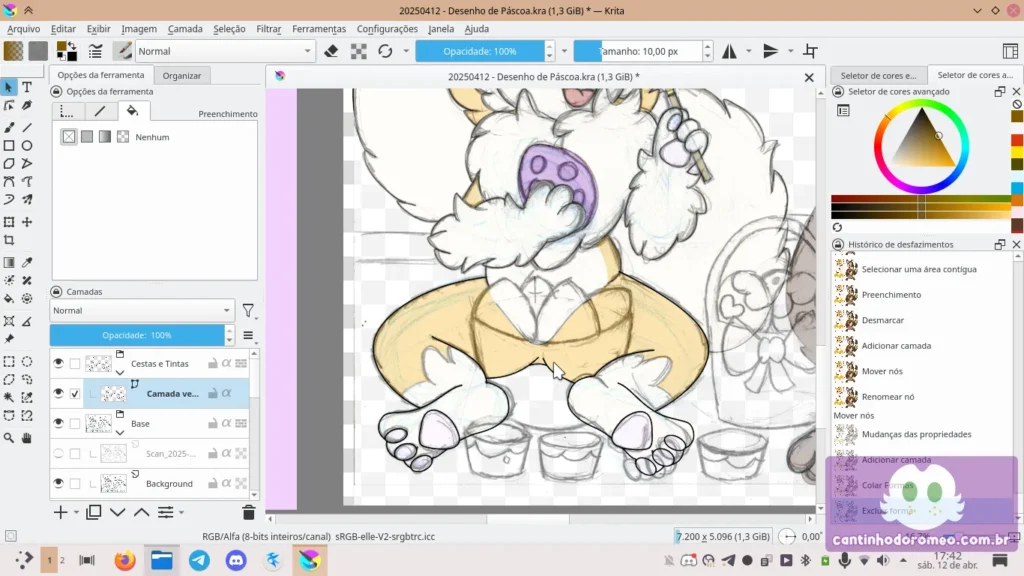Enable the Vertical Mirror tool

coord(771,51)
